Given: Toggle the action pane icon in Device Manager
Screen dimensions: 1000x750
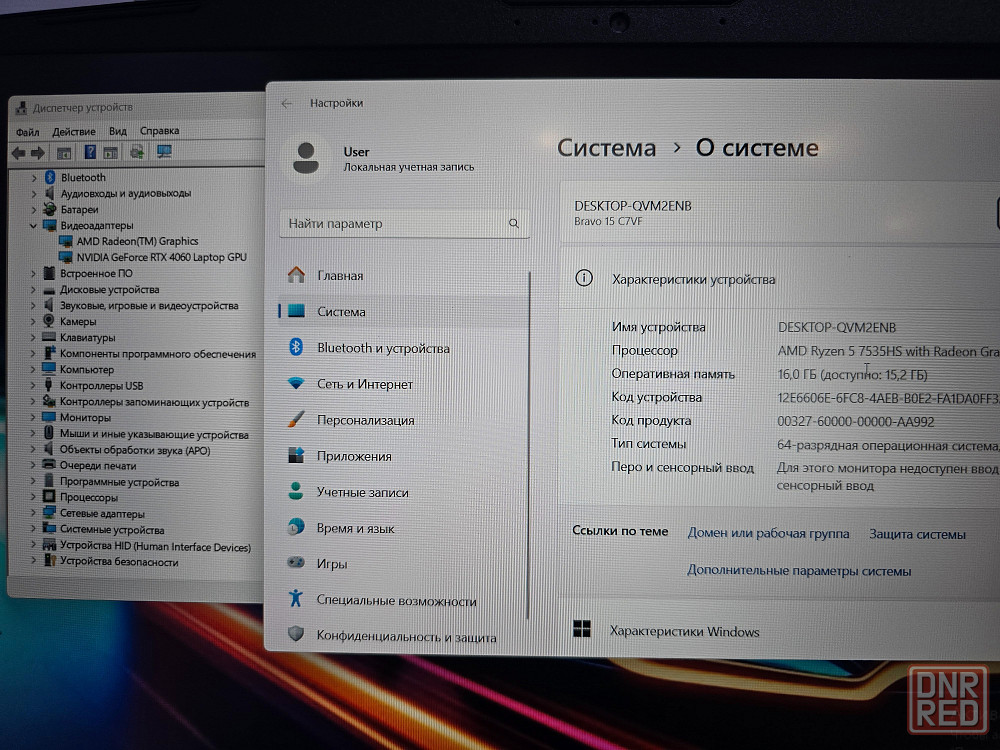Looking at the screenshot, I should (x=111, y=153).
